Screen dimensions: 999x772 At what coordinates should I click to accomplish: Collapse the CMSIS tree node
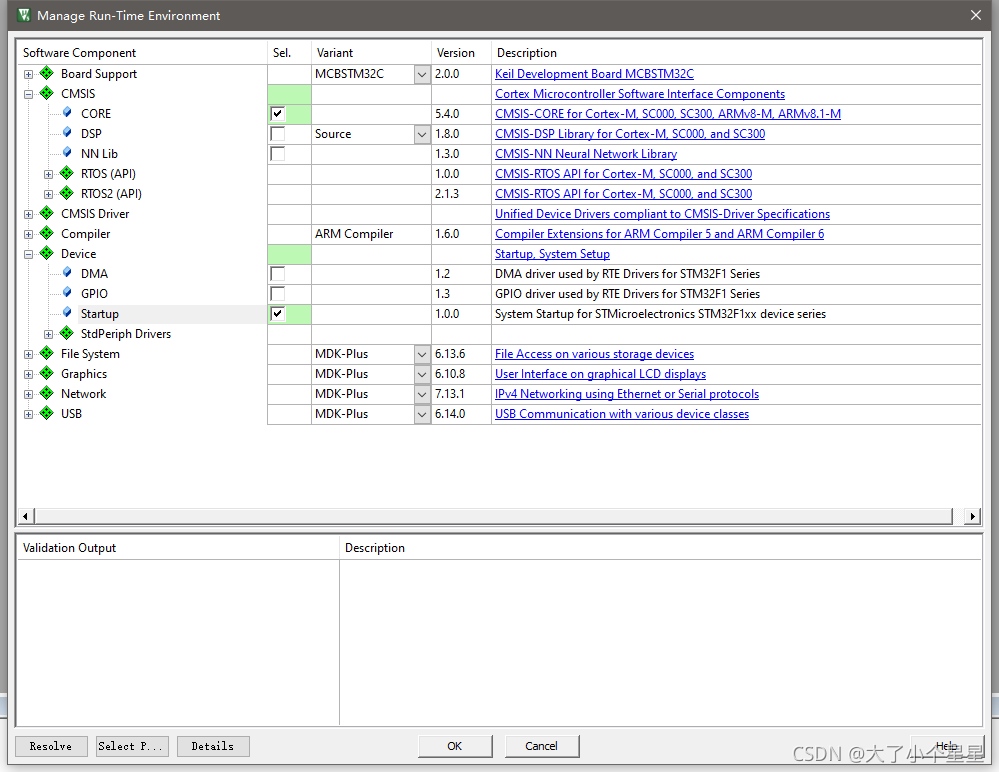(28, 94)
